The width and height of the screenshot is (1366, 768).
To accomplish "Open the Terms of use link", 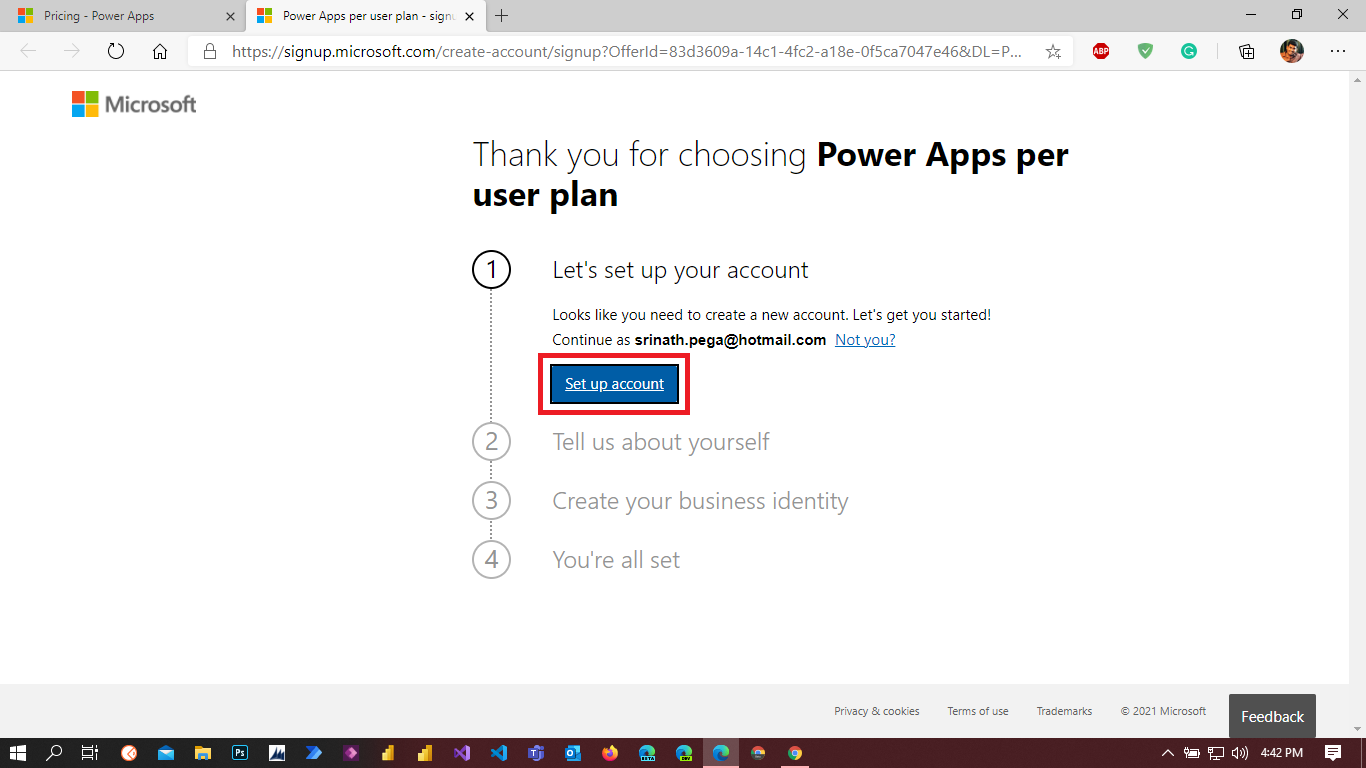I will click(x=977, y=711).
